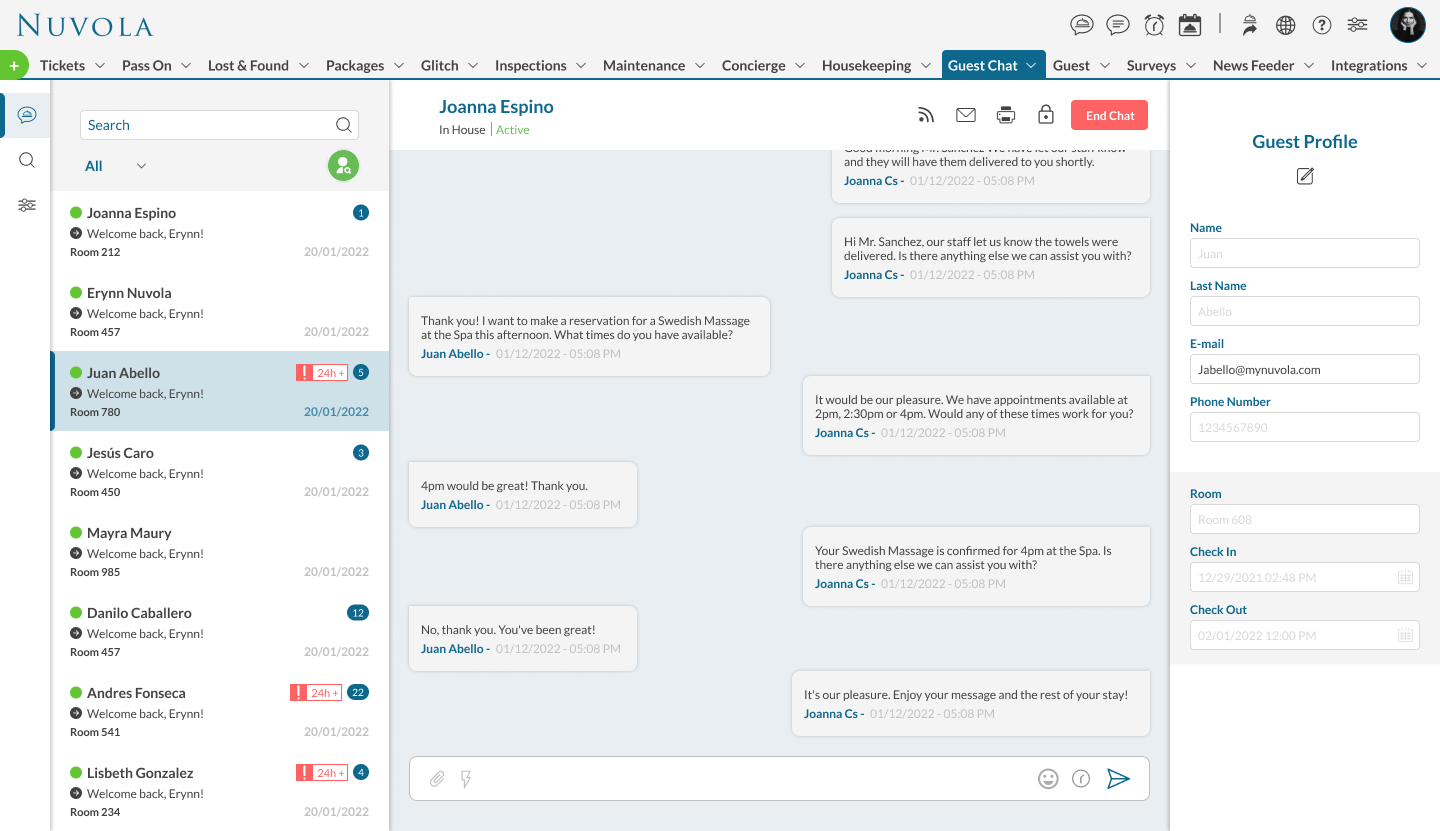The image size is (1440, 831).
Task: Open Erynn Nuvola's conversation
Action: tap(220, 311)
